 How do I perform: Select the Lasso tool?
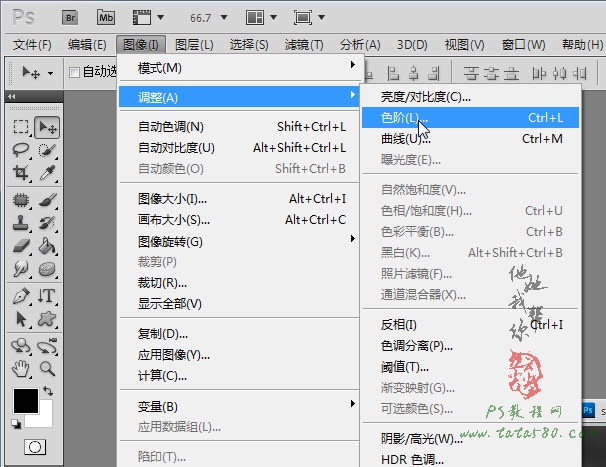point(21,150)
